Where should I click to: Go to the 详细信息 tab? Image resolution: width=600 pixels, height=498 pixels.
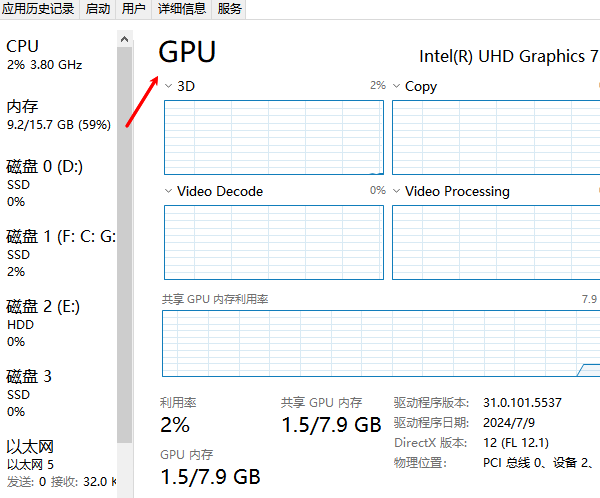pyautogui.click(x=181, y=9)
